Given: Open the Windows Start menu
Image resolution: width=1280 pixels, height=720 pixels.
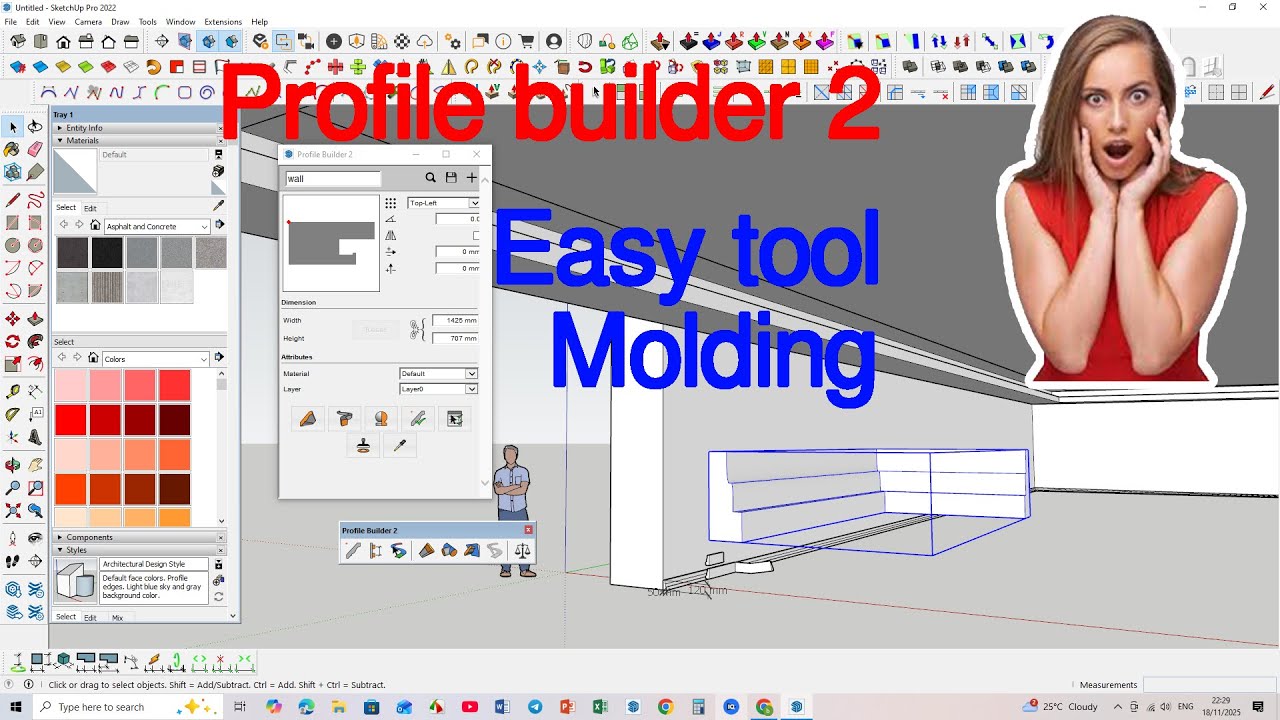Looking at the screenshot, I should coord(16,707).
